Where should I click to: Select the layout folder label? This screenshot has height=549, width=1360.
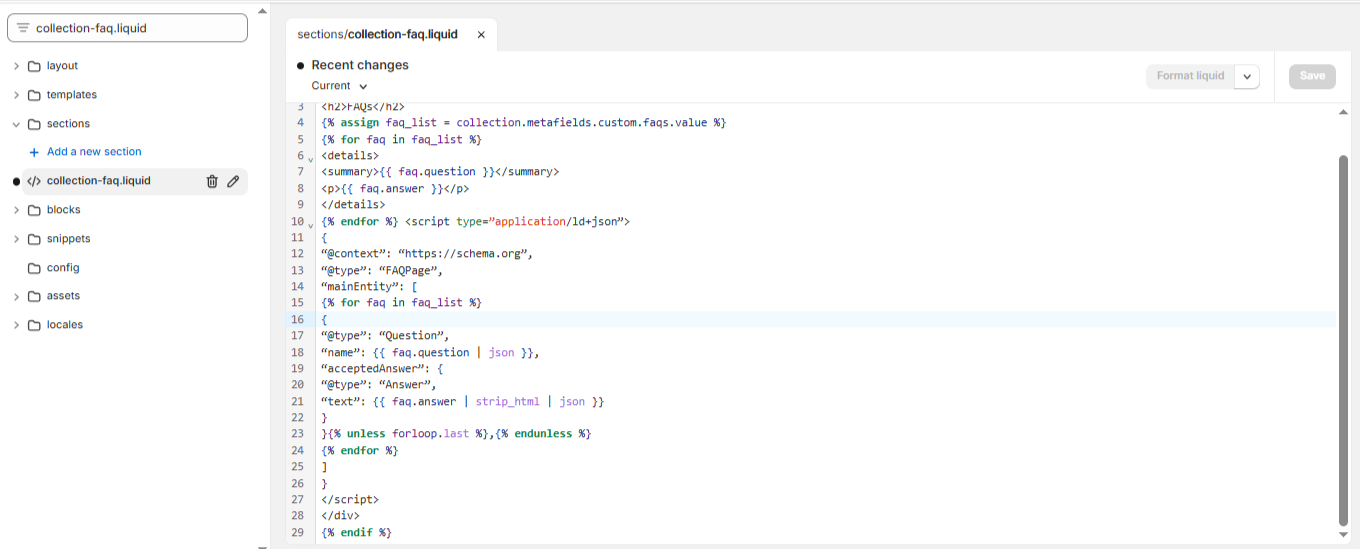point(62,66)
